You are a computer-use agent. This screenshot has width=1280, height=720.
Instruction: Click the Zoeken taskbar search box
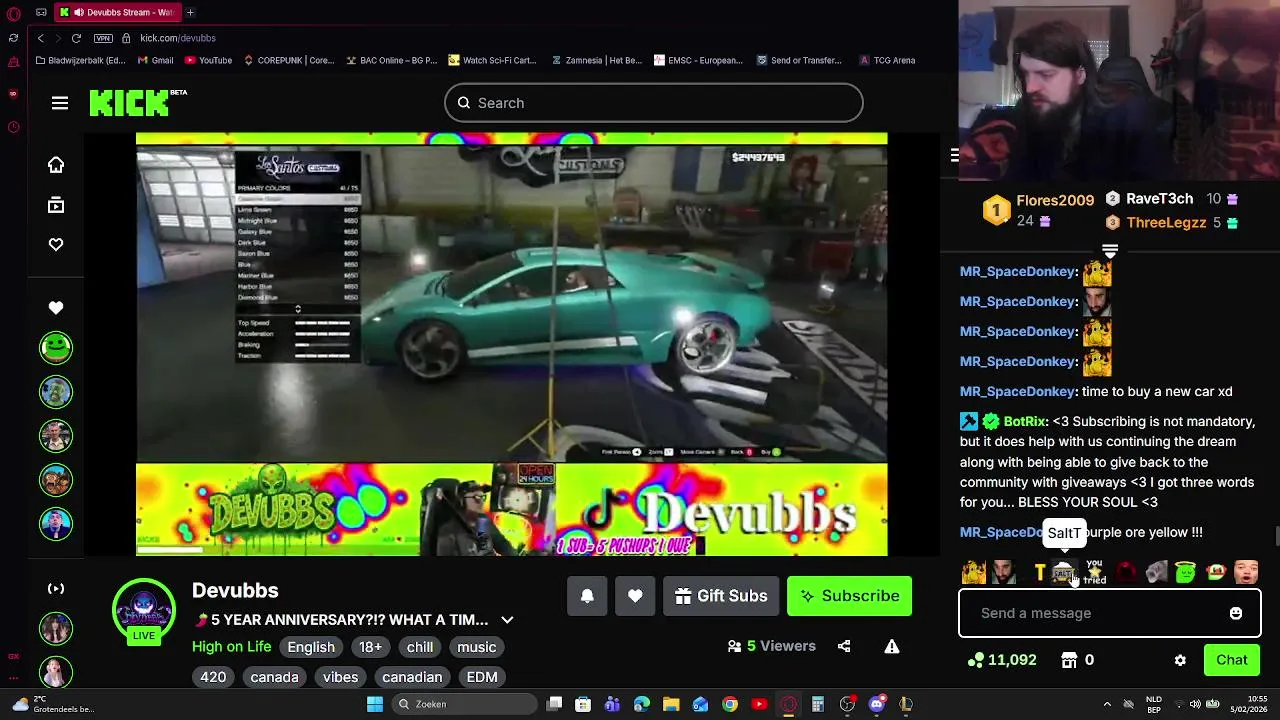pyautogui.click(x=466, y=704)
